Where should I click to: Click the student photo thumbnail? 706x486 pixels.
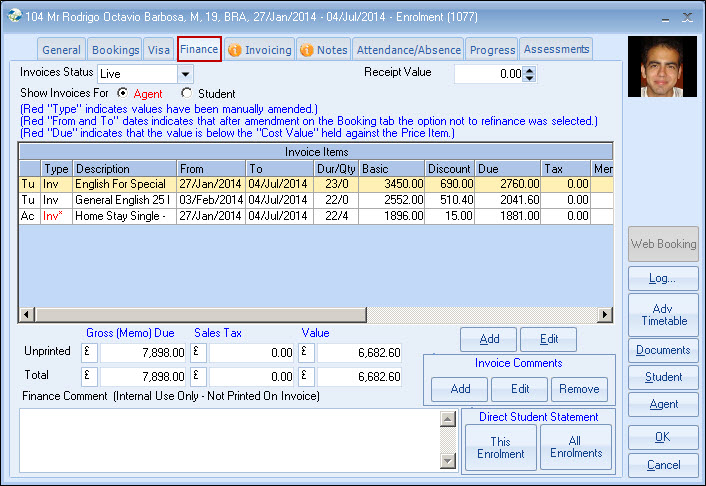[661, 67]
